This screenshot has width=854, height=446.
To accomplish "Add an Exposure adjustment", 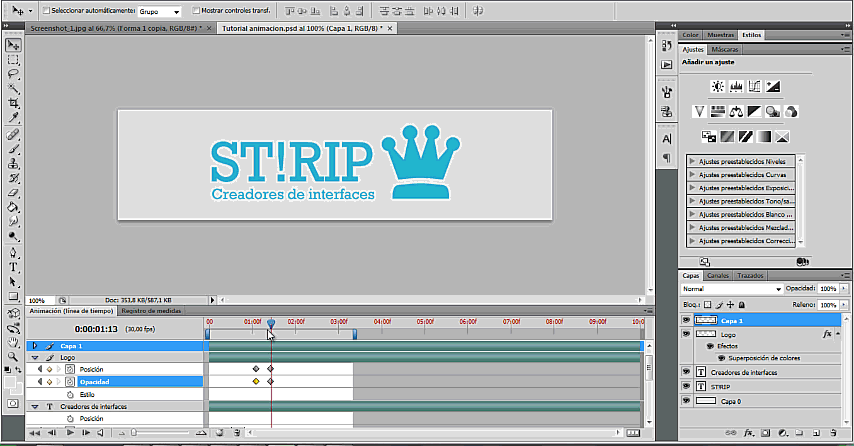I will 773,86.
